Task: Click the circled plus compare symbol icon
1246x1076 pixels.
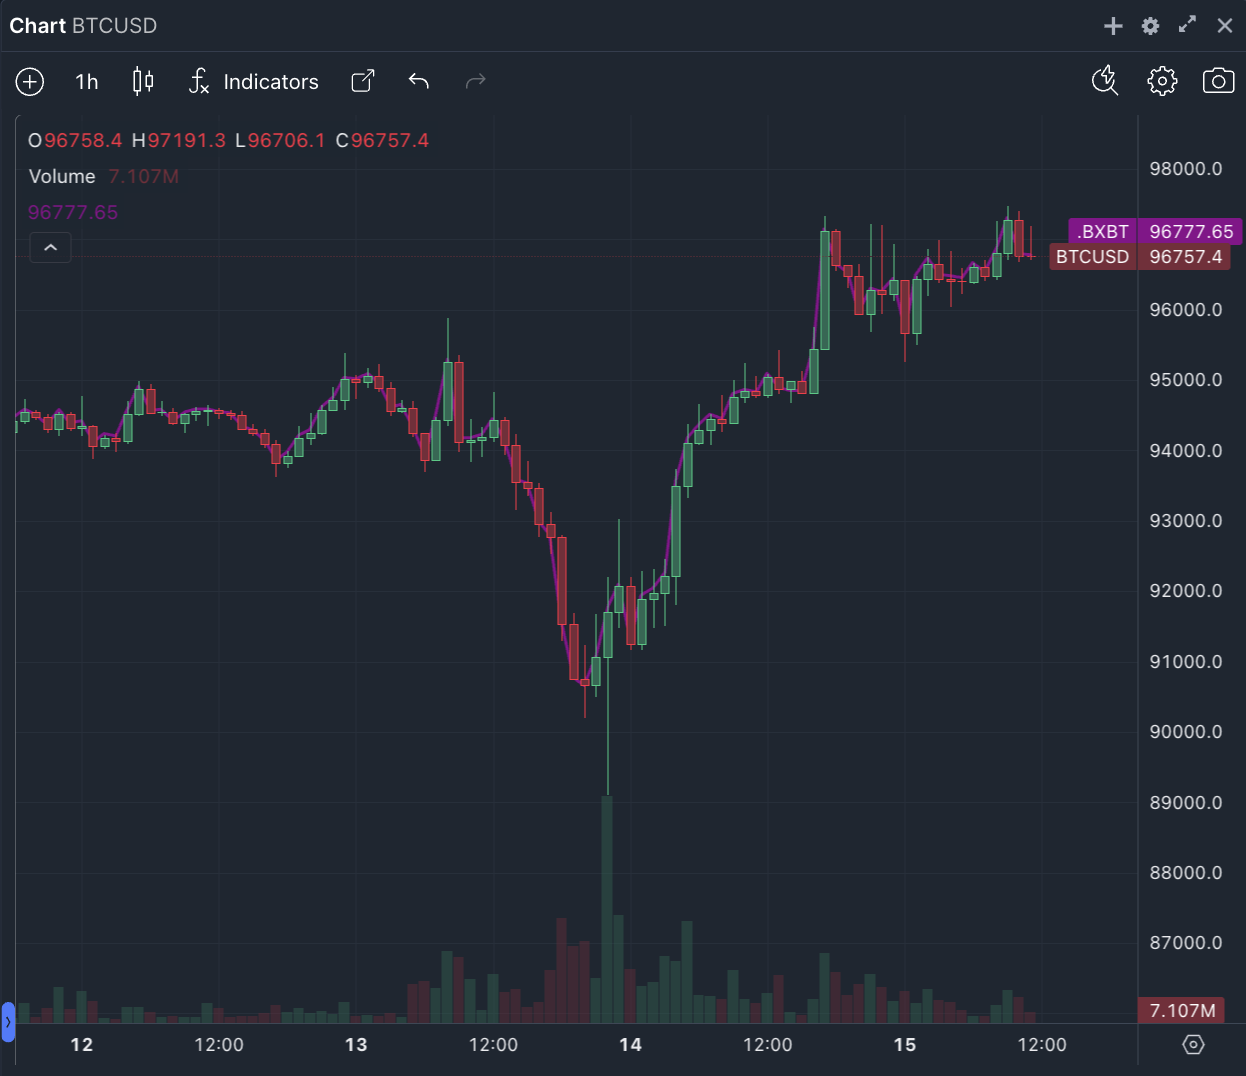Action: 30,82
